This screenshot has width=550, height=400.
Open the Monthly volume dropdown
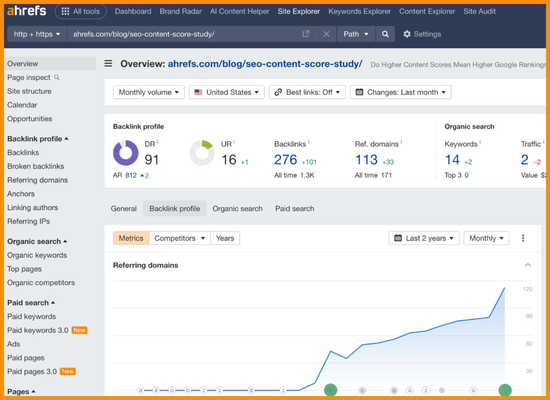[x=149, y=92]
